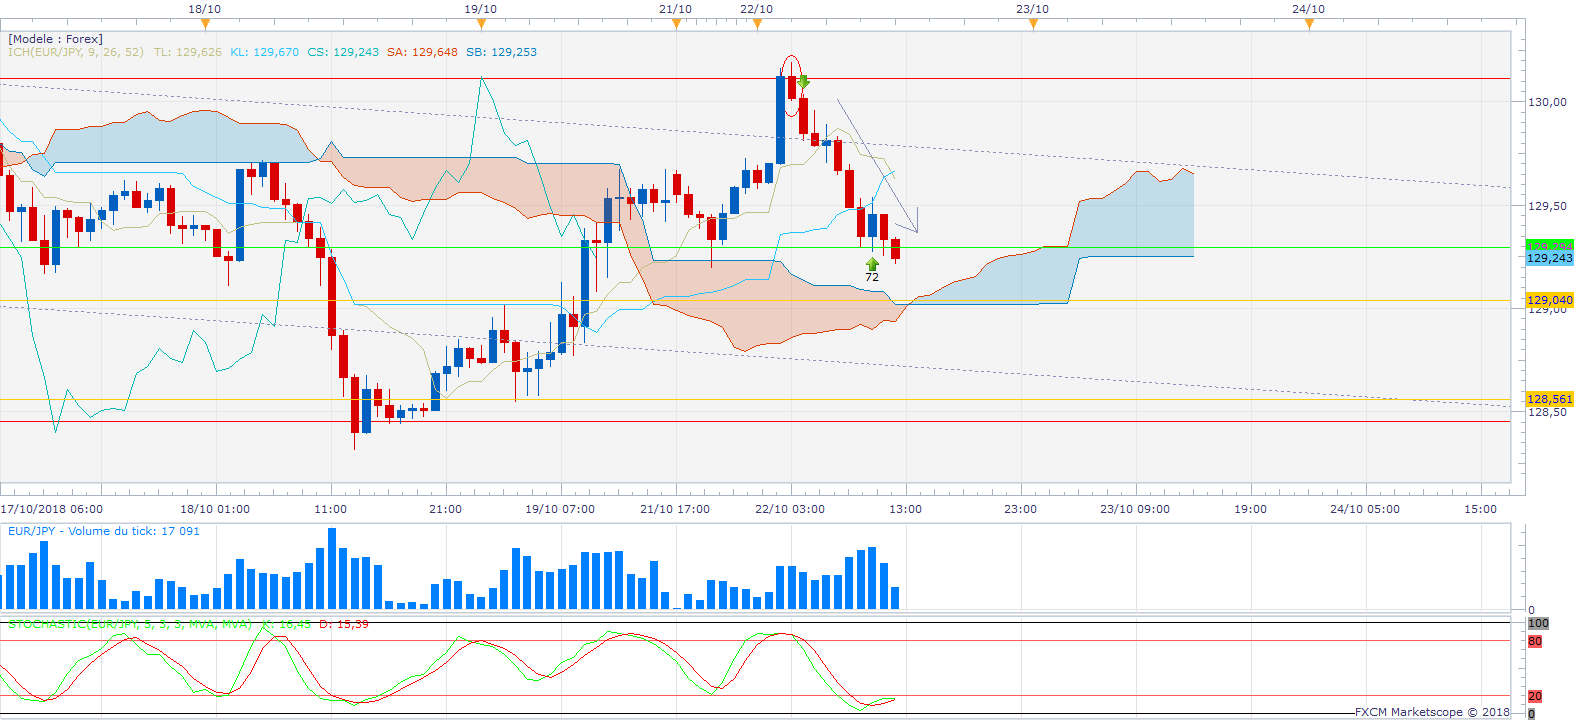Click the orange day marker under 21/10

click(x=676, y=24)
